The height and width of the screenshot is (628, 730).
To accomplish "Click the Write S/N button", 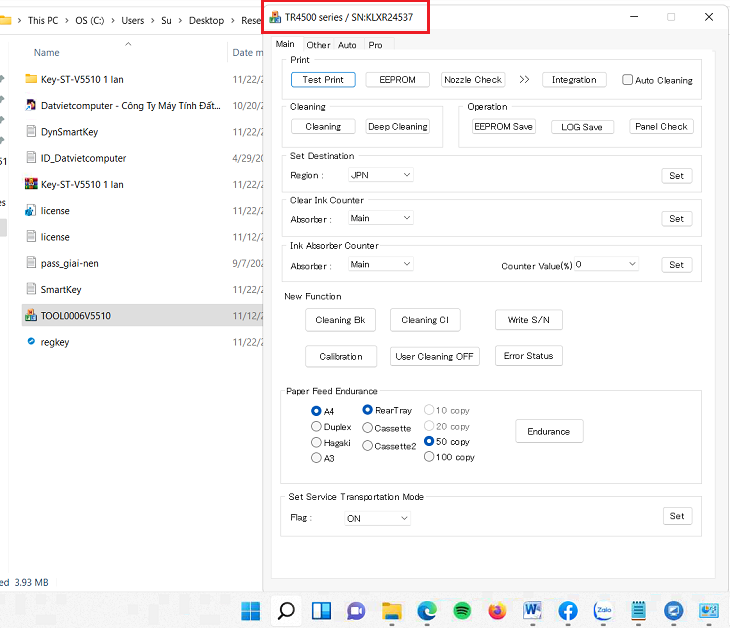I will point(528,320).
